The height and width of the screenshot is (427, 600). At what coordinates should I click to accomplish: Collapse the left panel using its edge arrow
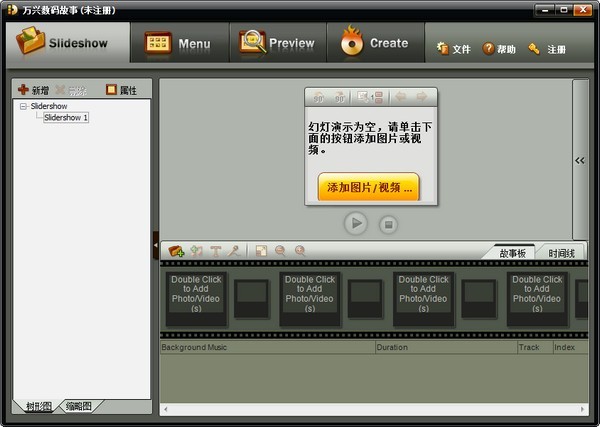pyautogui.click(x=155, y=244)
